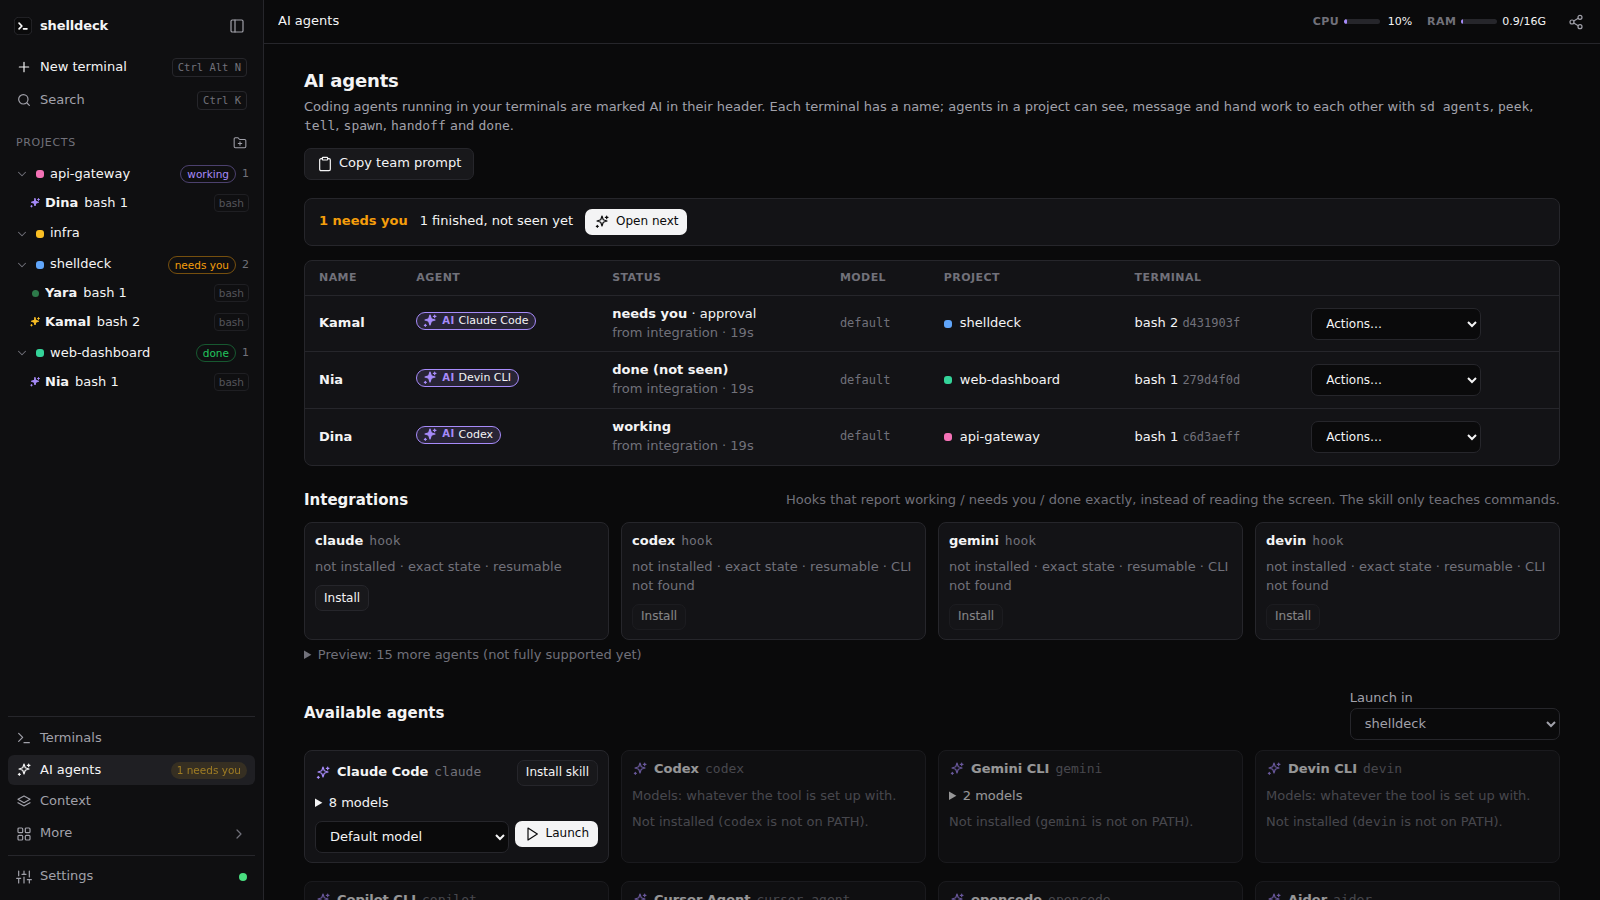Click the new project folder icon
Image resolution: width=1600 pixels, height=900 pixels.
pos(240,143)
